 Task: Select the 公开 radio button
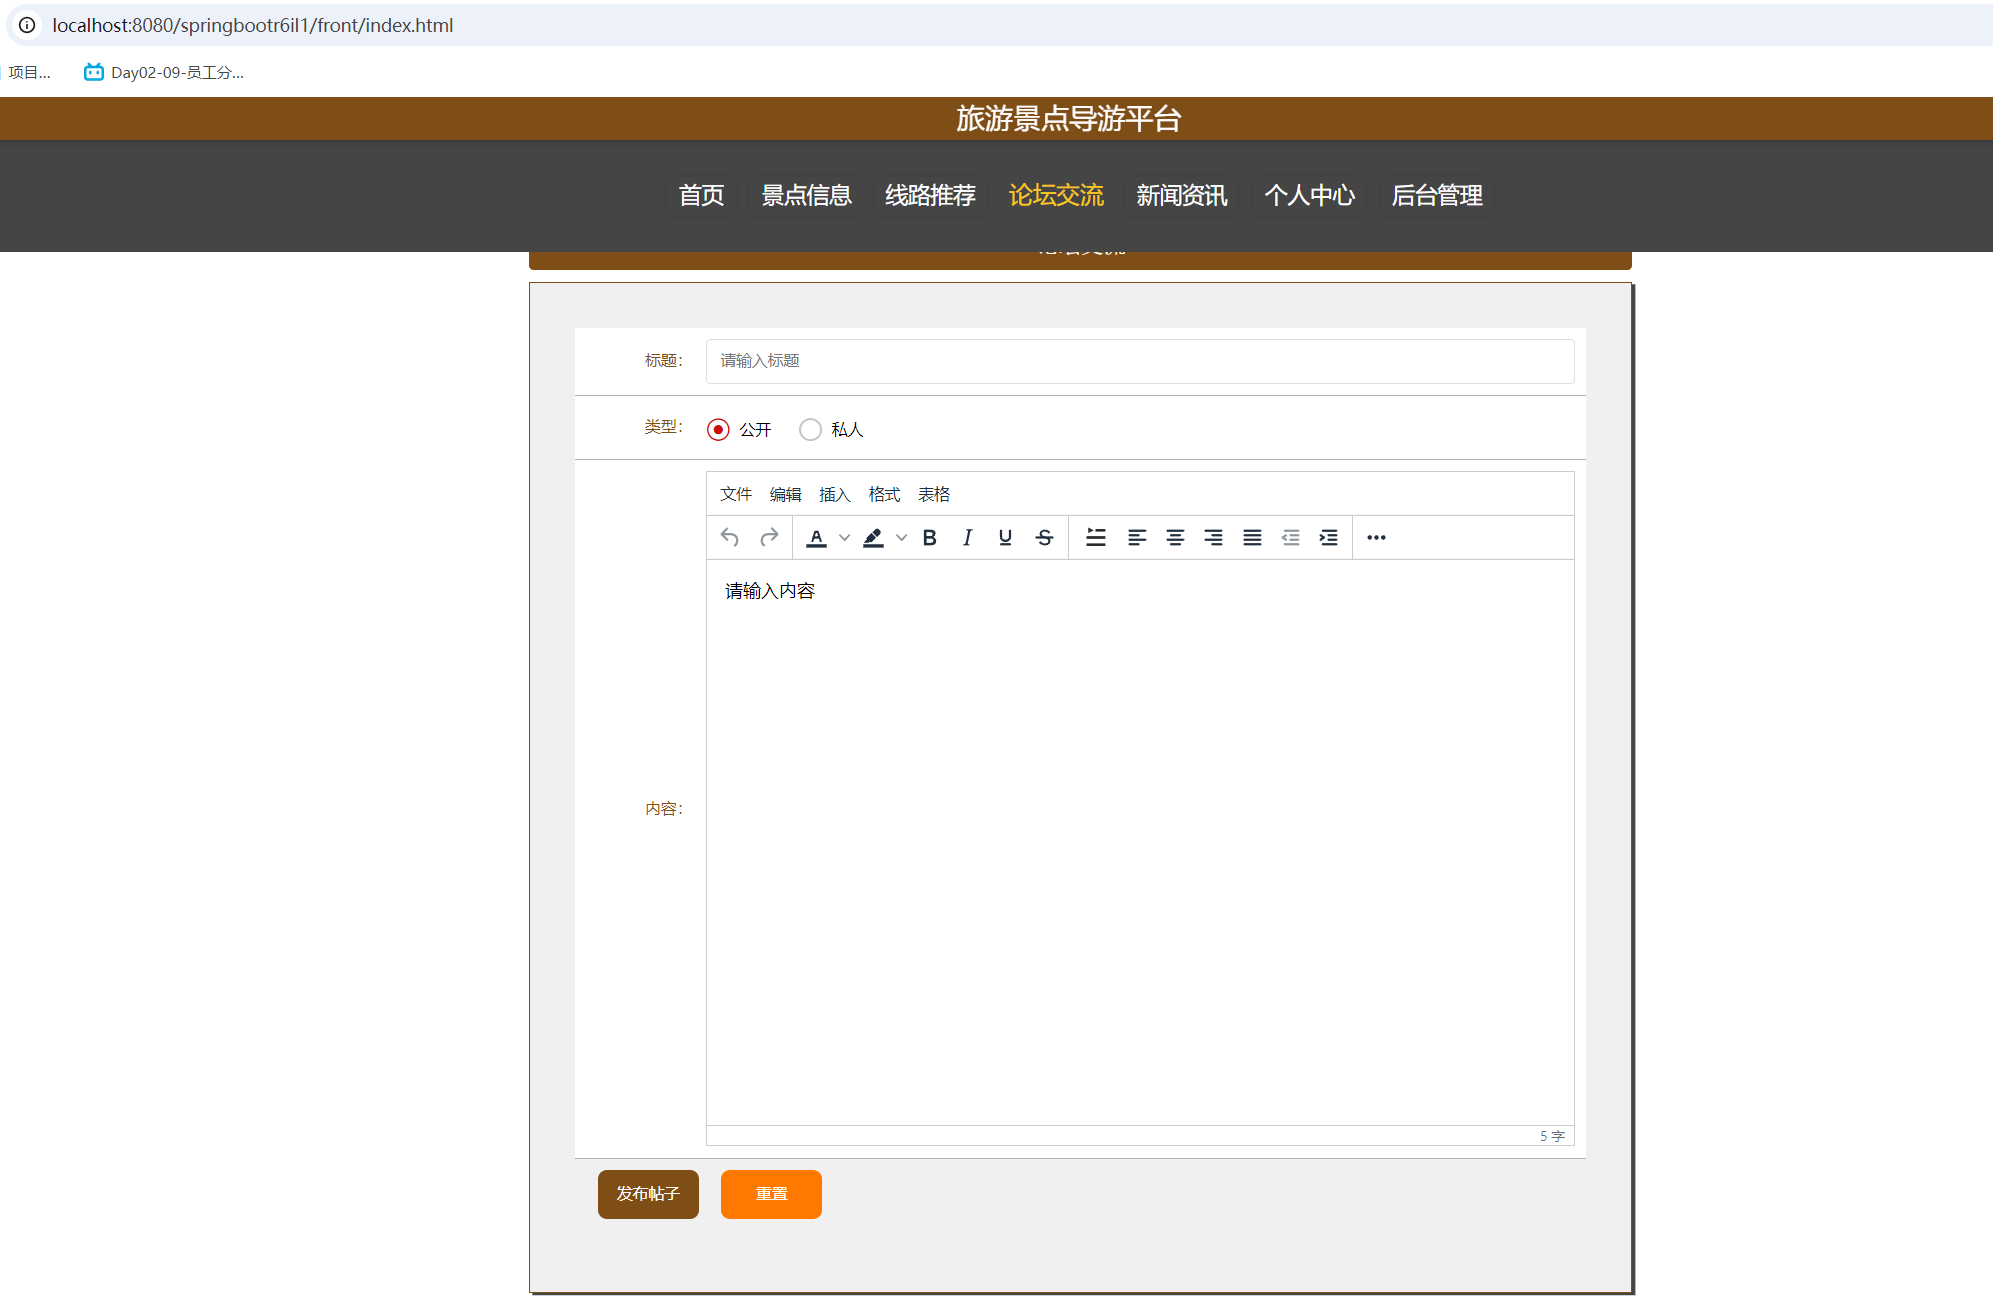point(717,429)
